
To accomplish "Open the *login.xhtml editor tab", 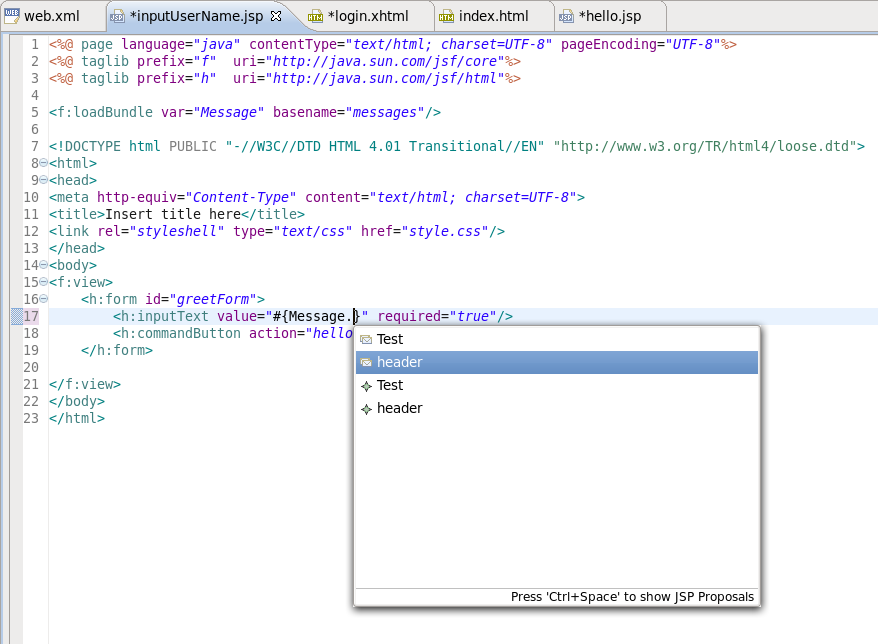I will tap(368, 16).
